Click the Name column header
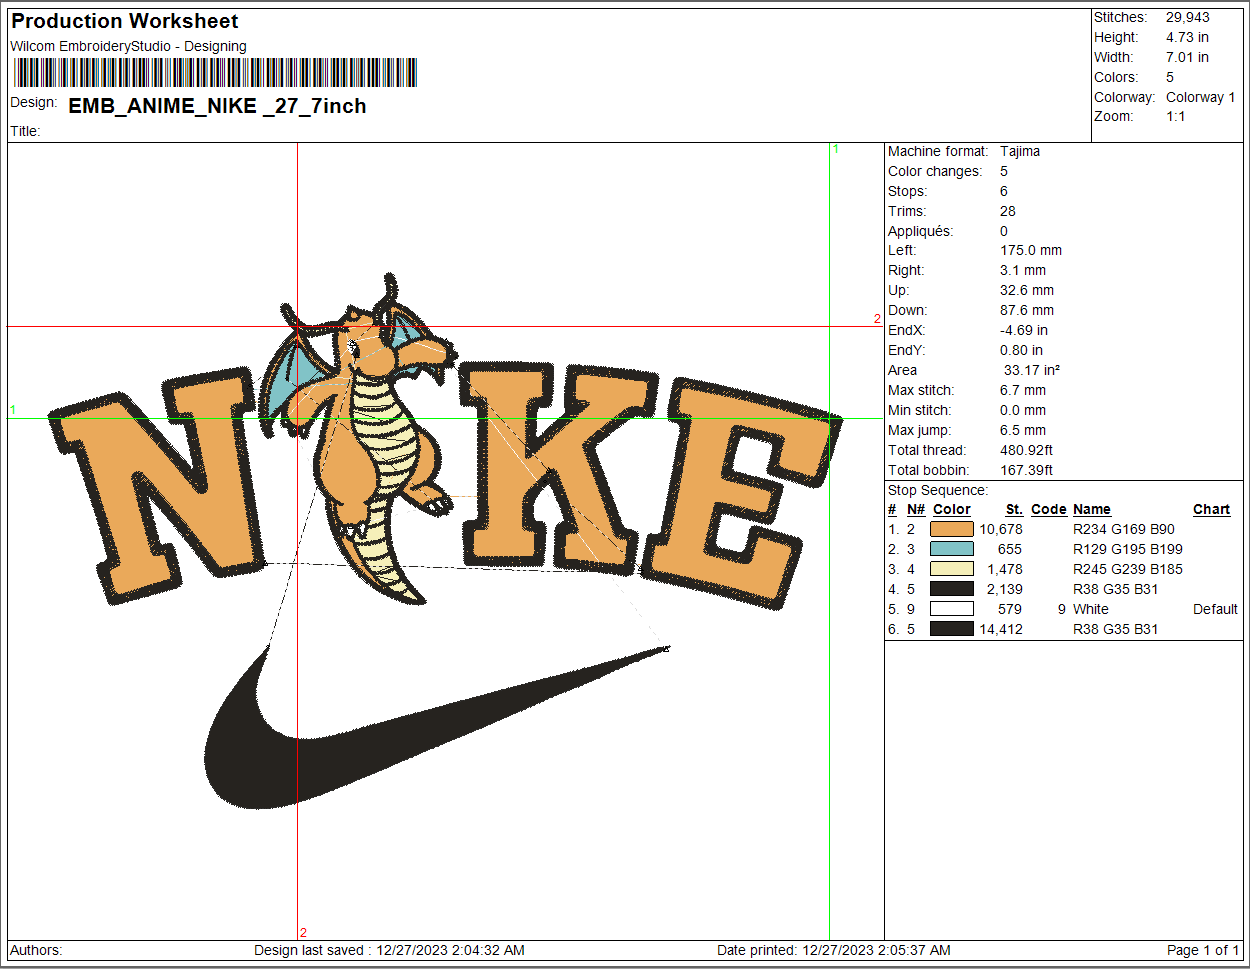Screen dimensions: 1250x969 point(1091,509)
